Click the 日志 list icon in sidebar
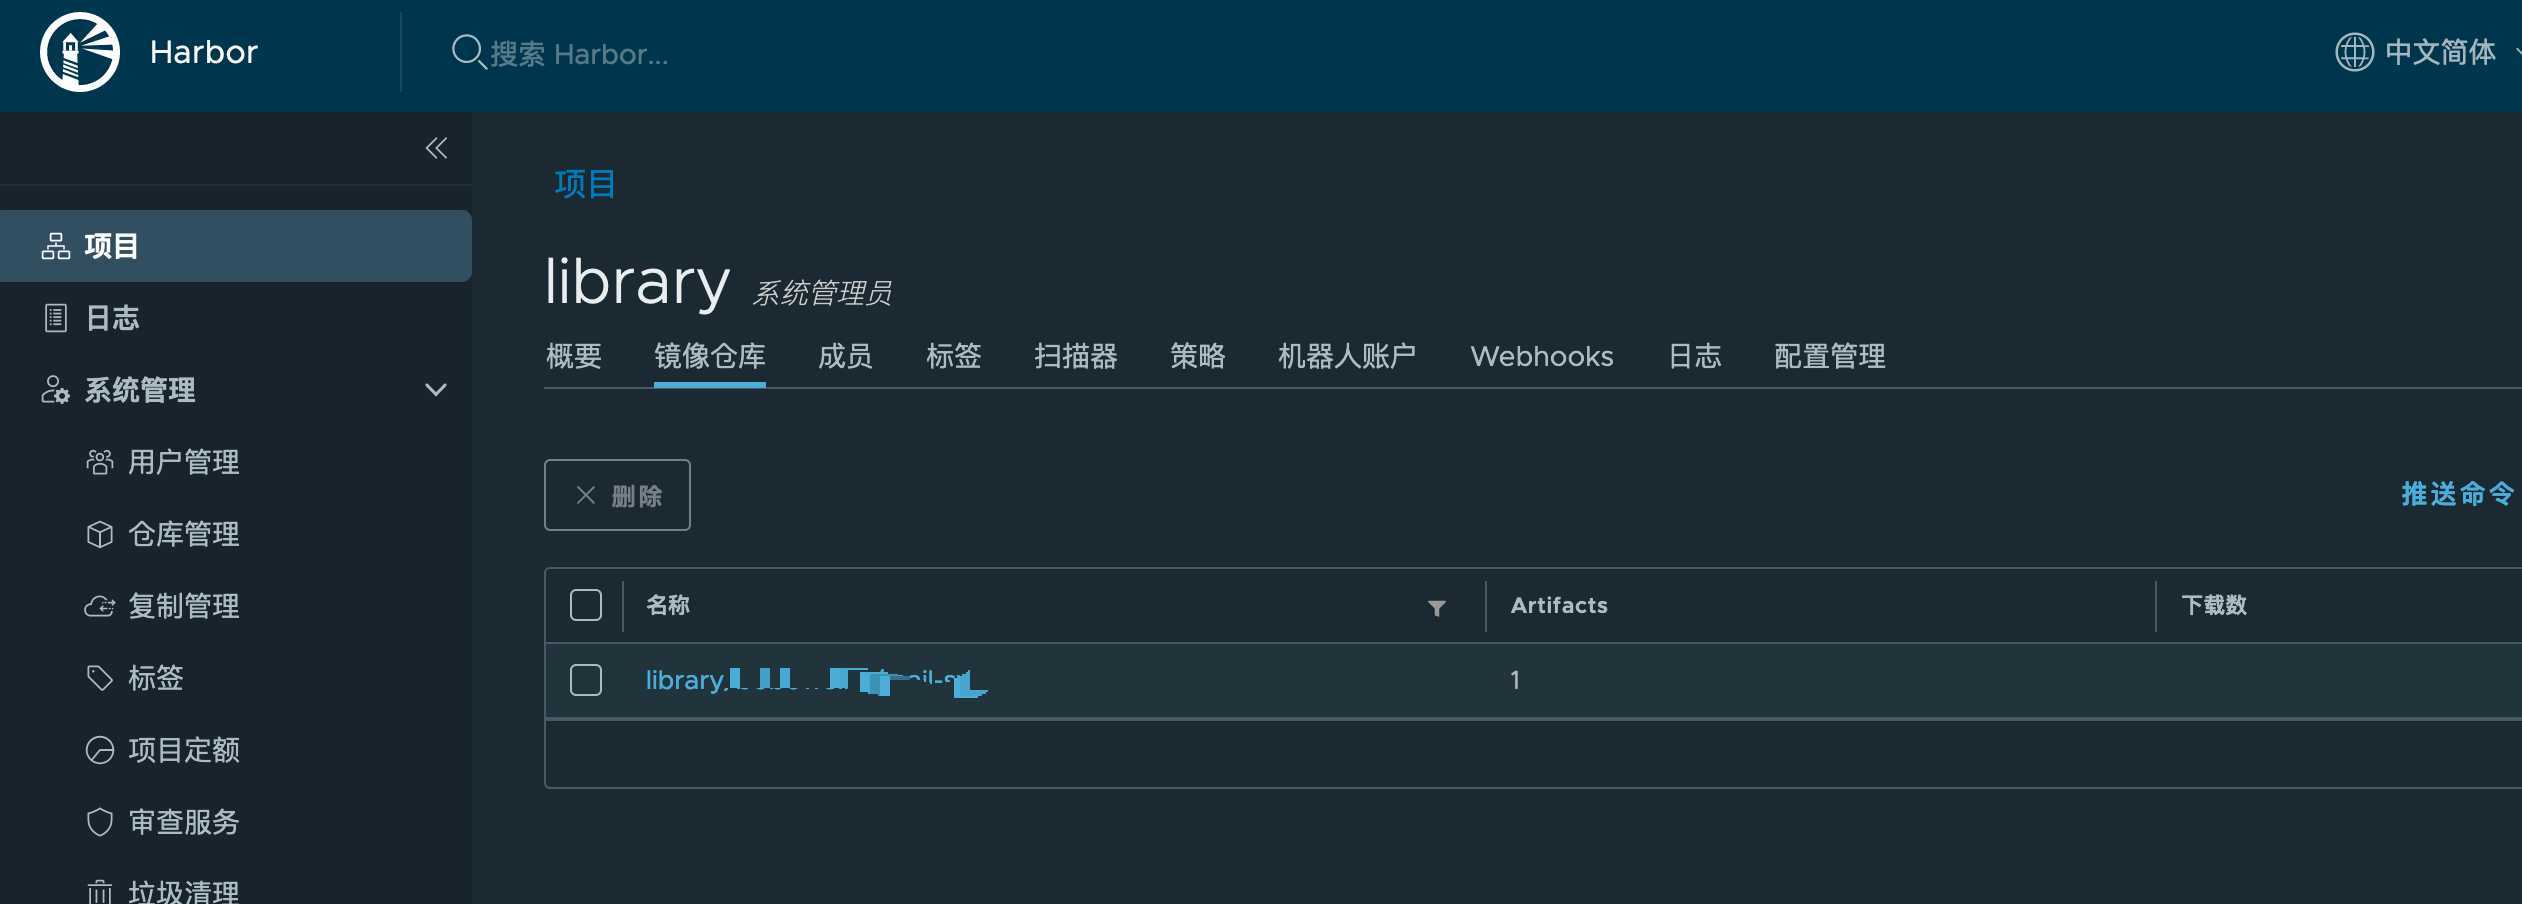This screenshot has height=904, width=2522. pyautogui.click(x=56, y=318)
